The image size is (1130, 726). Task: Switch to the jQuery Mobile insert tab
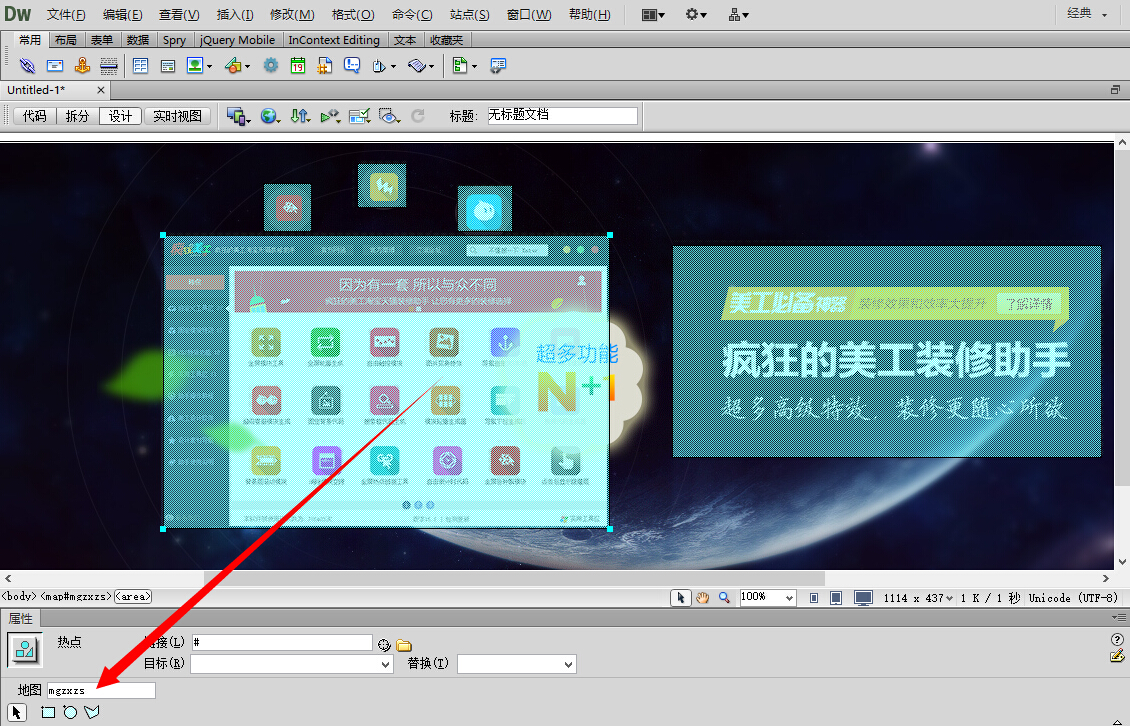point(238,40)
